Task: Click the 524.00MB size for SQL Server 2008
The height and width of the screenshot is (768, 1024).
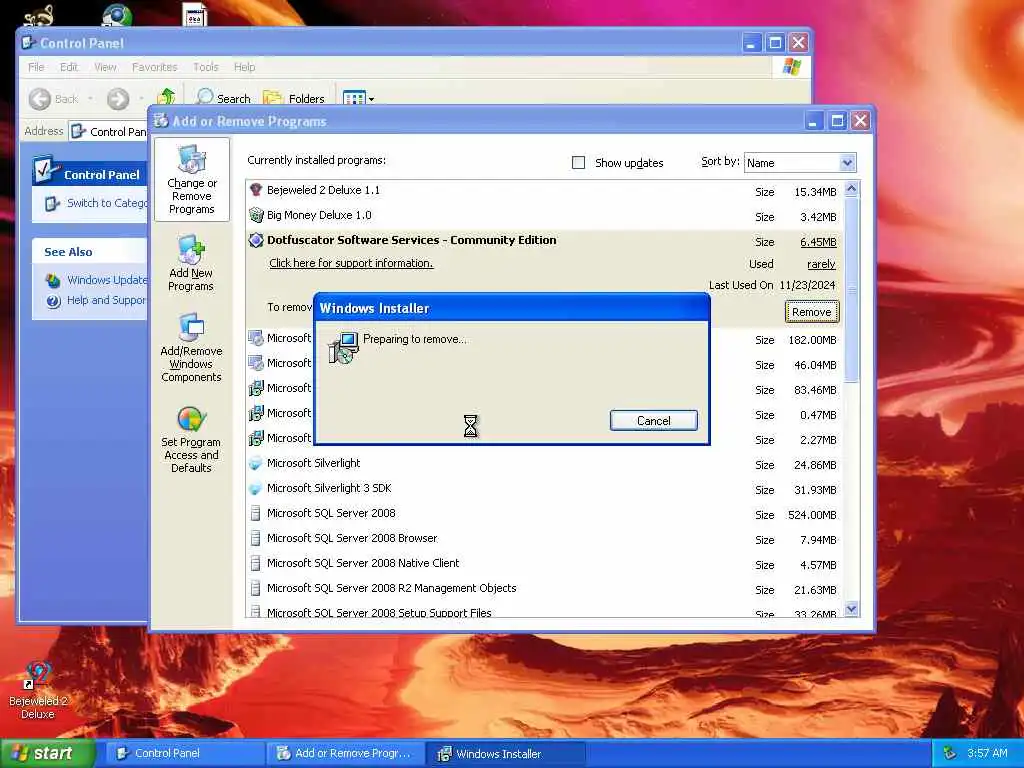Action: click(x=812, y=515)
